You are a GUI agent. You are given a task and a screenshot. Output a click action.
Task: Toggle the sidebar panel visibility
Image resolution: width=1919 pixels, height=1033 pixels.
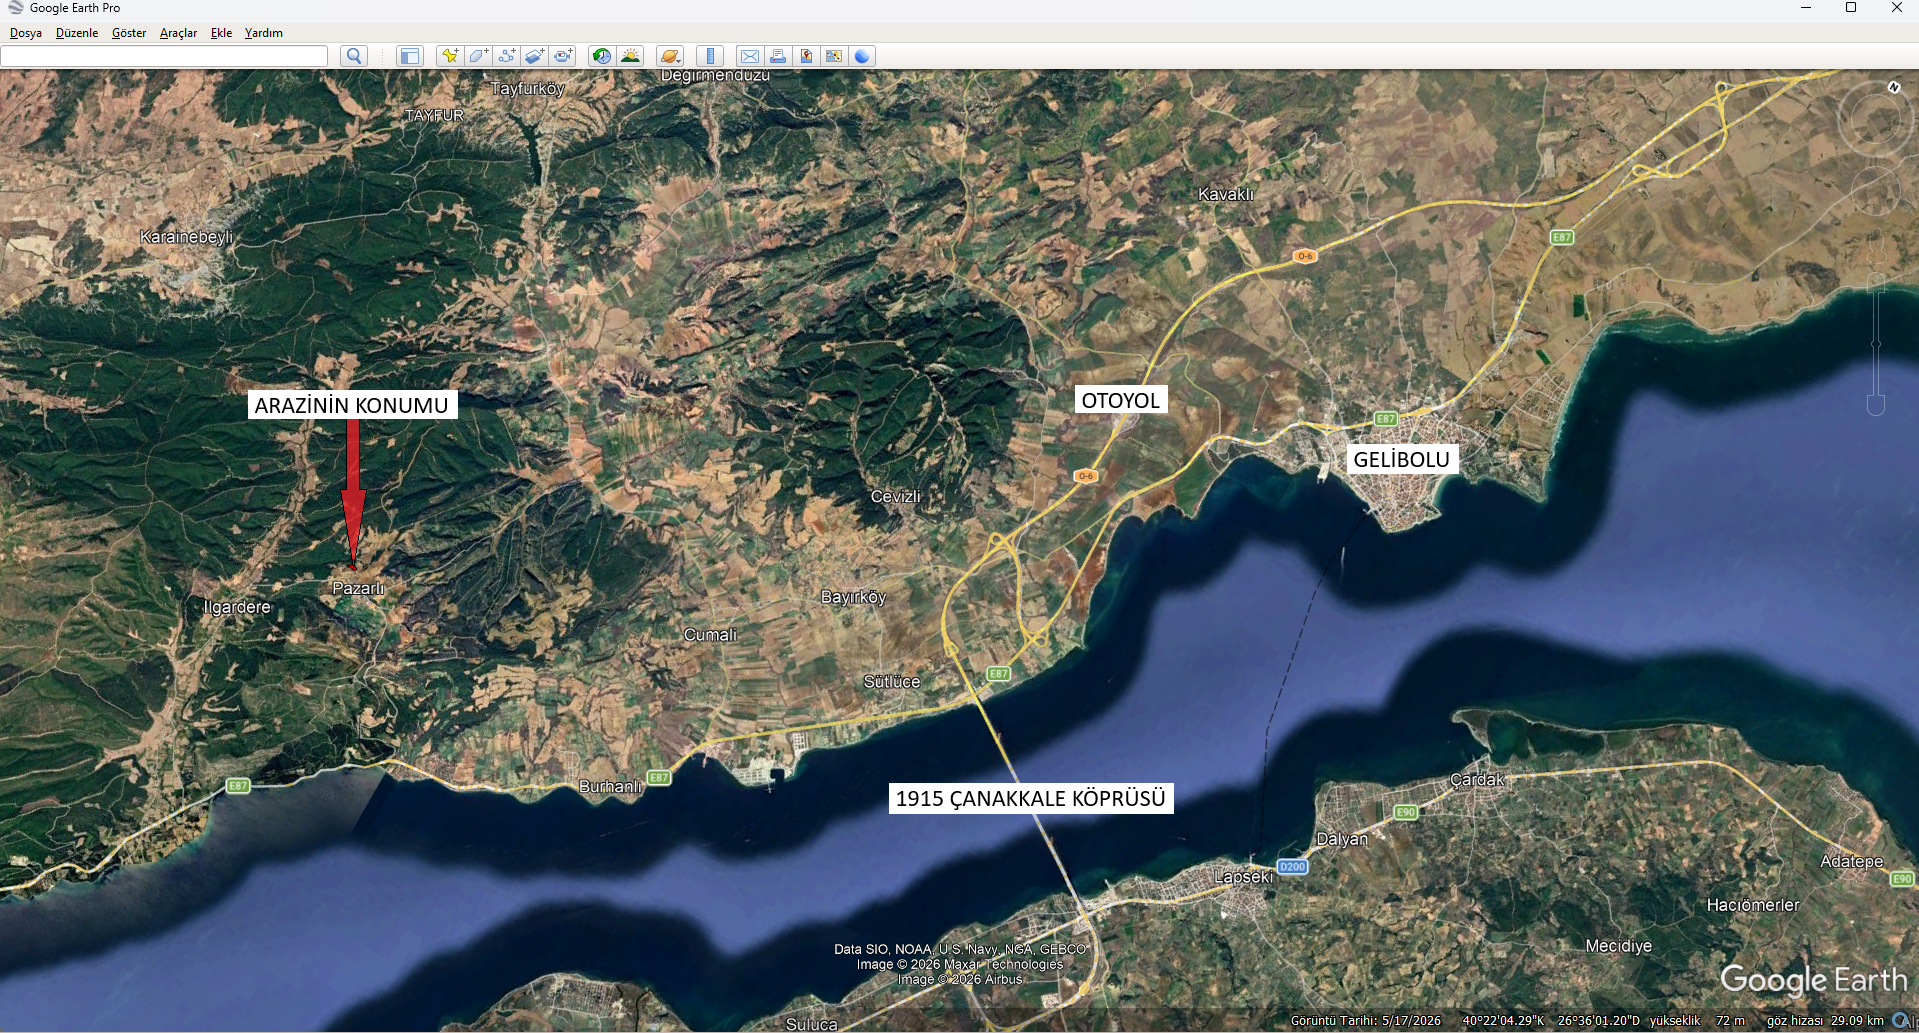click(x=409, y=56)
